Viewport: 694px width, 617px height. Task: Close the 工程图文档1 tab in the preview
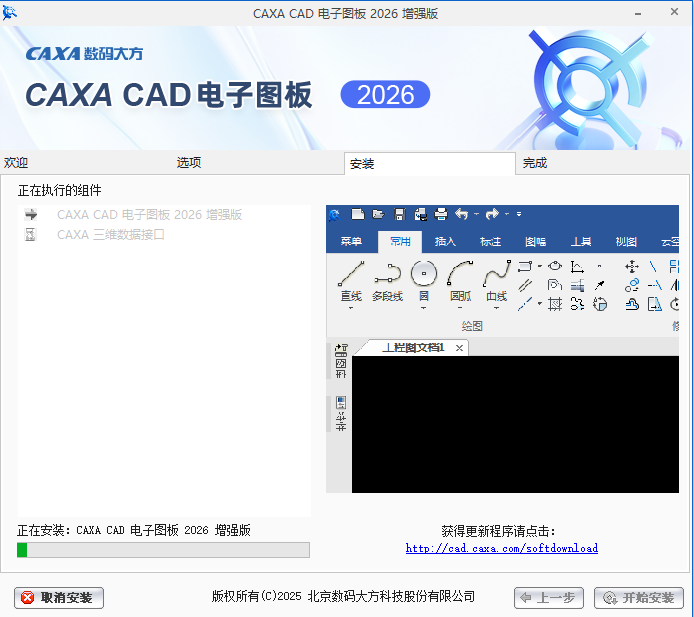tap(459, 348)
